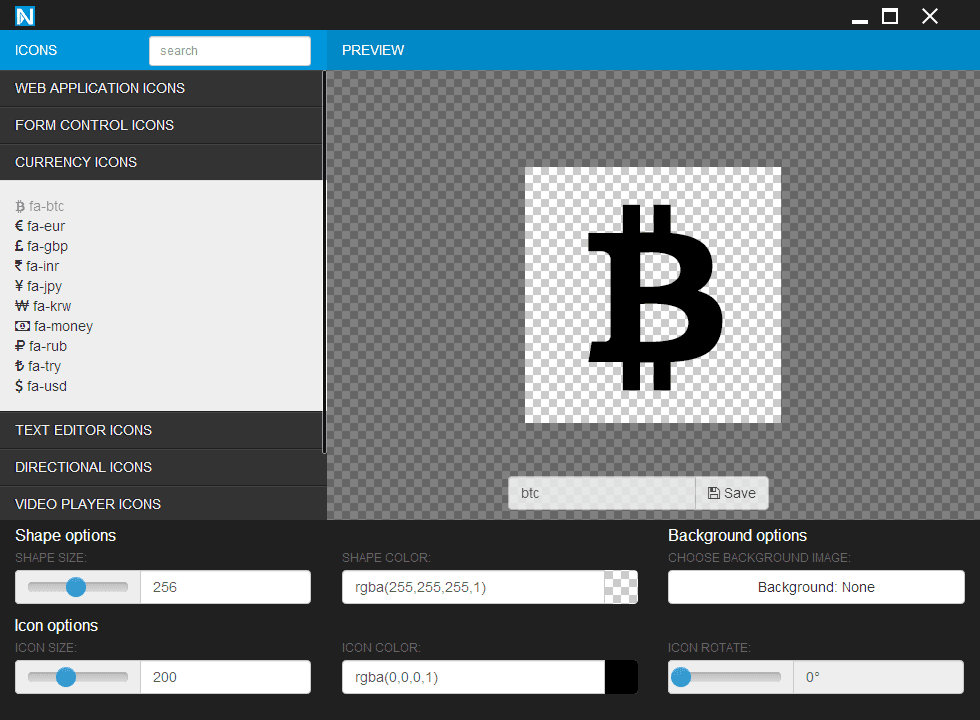Choose the fa-inr rupee icon

click(x=37, y=266)
